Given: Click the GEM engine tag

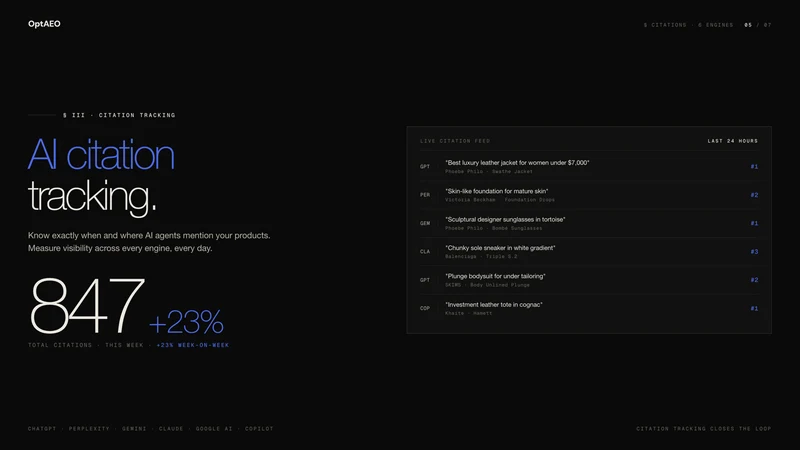Looking at the screenshot, I should pyautogui.click(x=425, y=223).
